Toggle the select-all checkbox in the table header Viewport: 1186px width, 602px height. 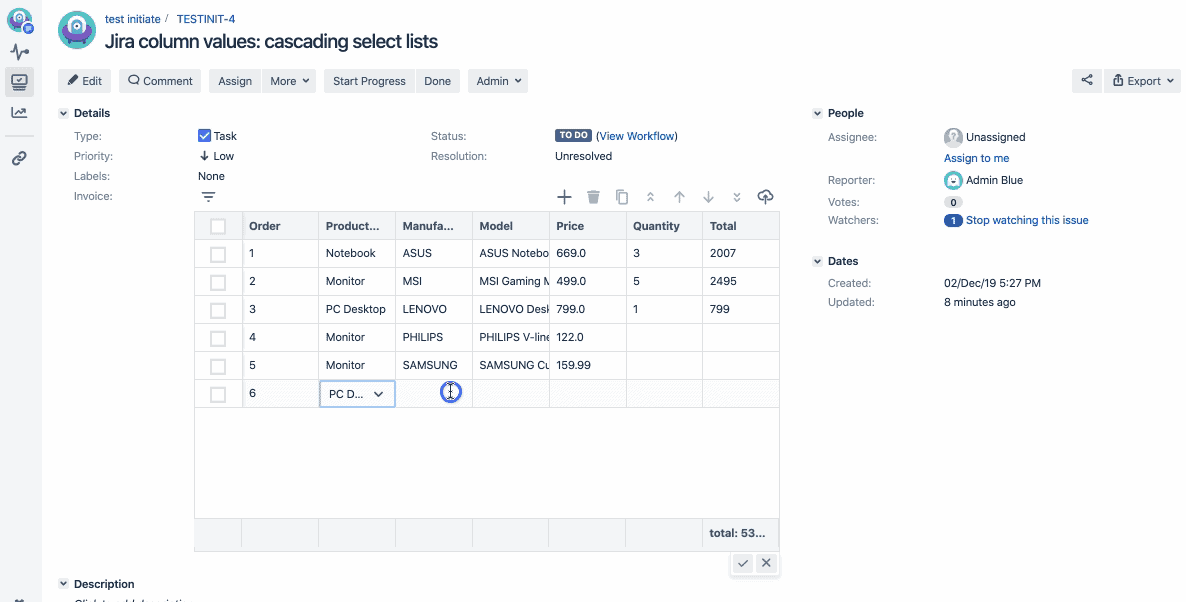[x=217, y=225]
